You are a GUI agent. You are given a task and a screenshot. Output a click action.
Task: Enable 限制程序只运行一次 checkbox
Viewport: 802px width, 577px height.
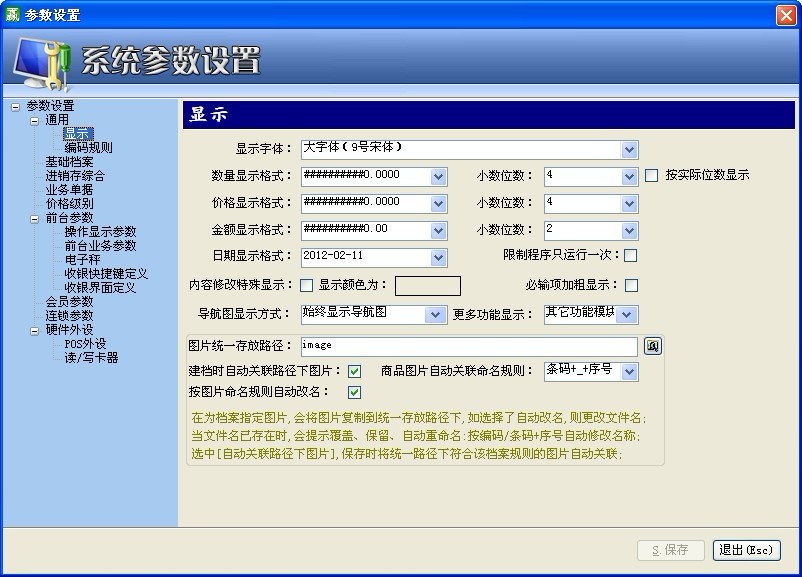[631, 255]
